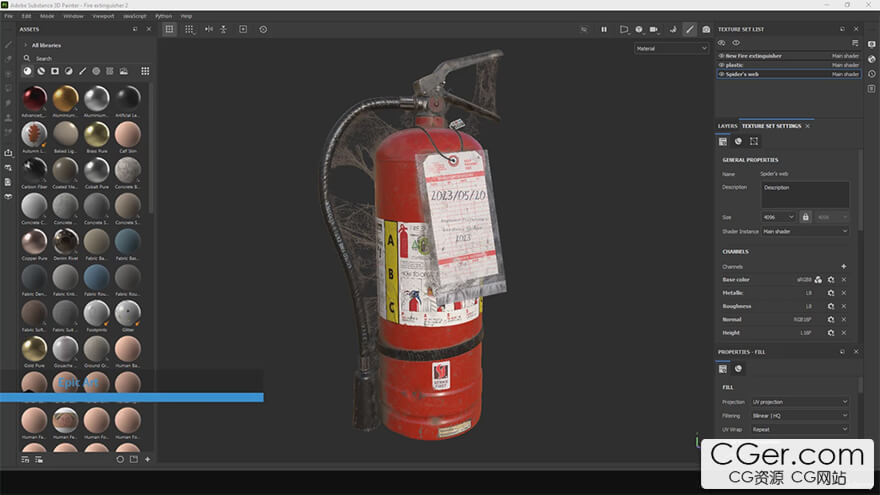880x495 pixels.
Task: Click the grid view icon in Assets panel
Action: (145, 71)
